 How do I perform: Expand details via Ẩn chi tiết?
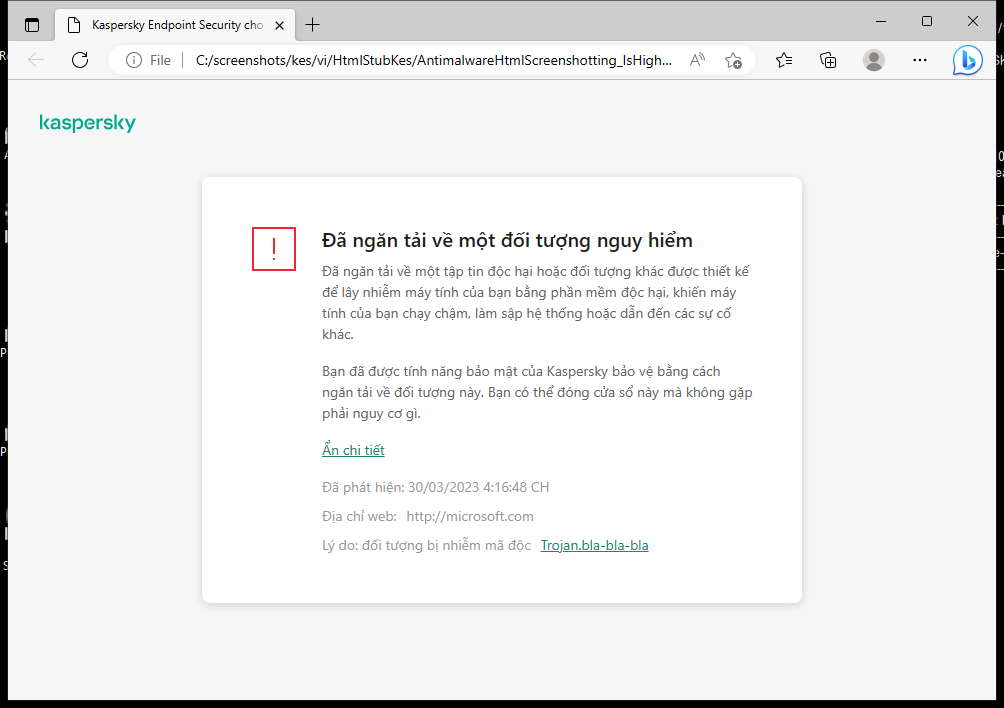353,450
